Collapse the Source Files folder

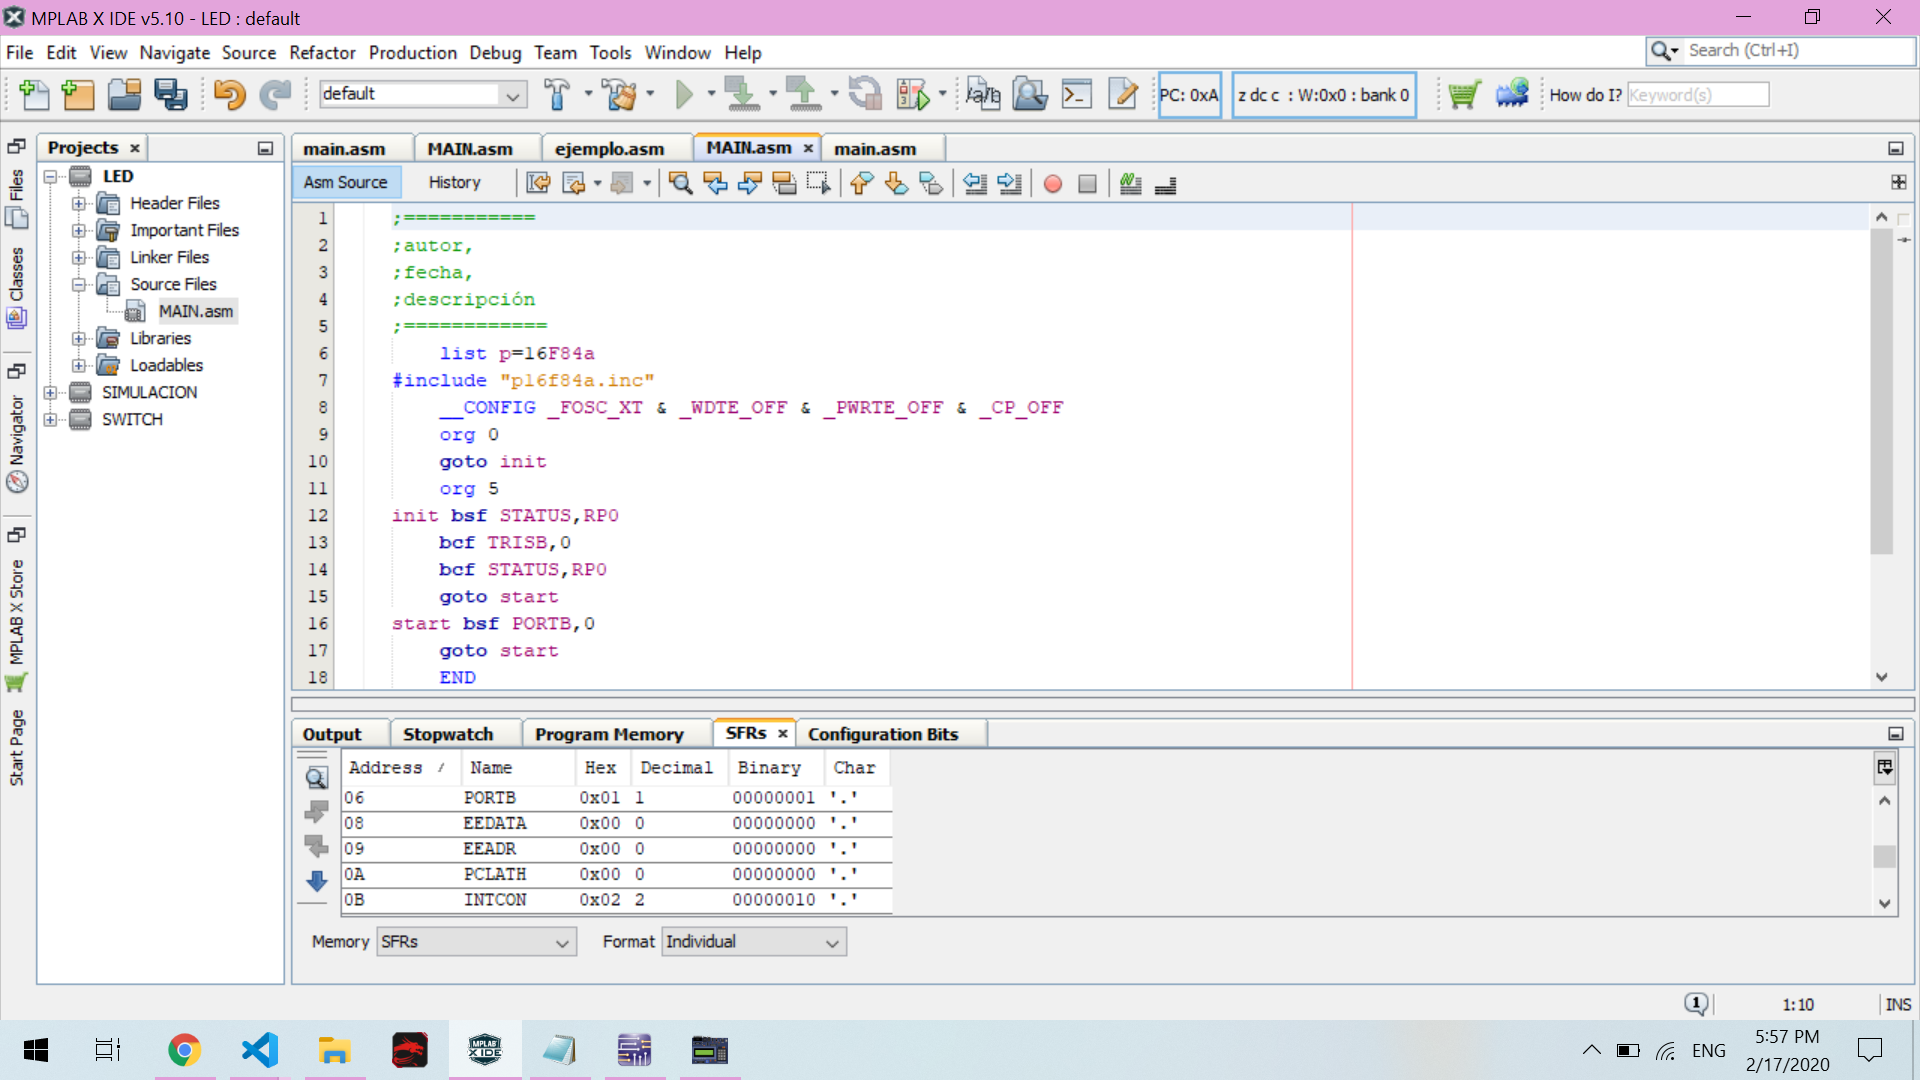point(79,285)
